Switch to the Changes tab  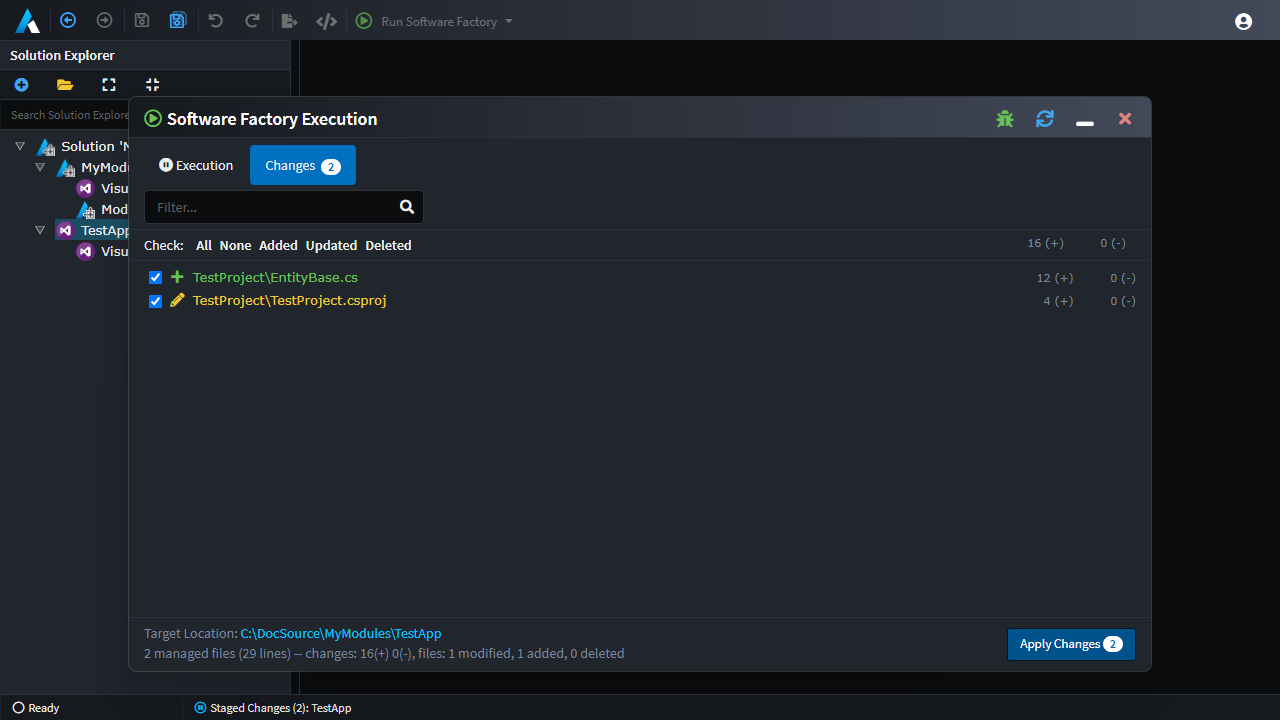click(303, 166)
